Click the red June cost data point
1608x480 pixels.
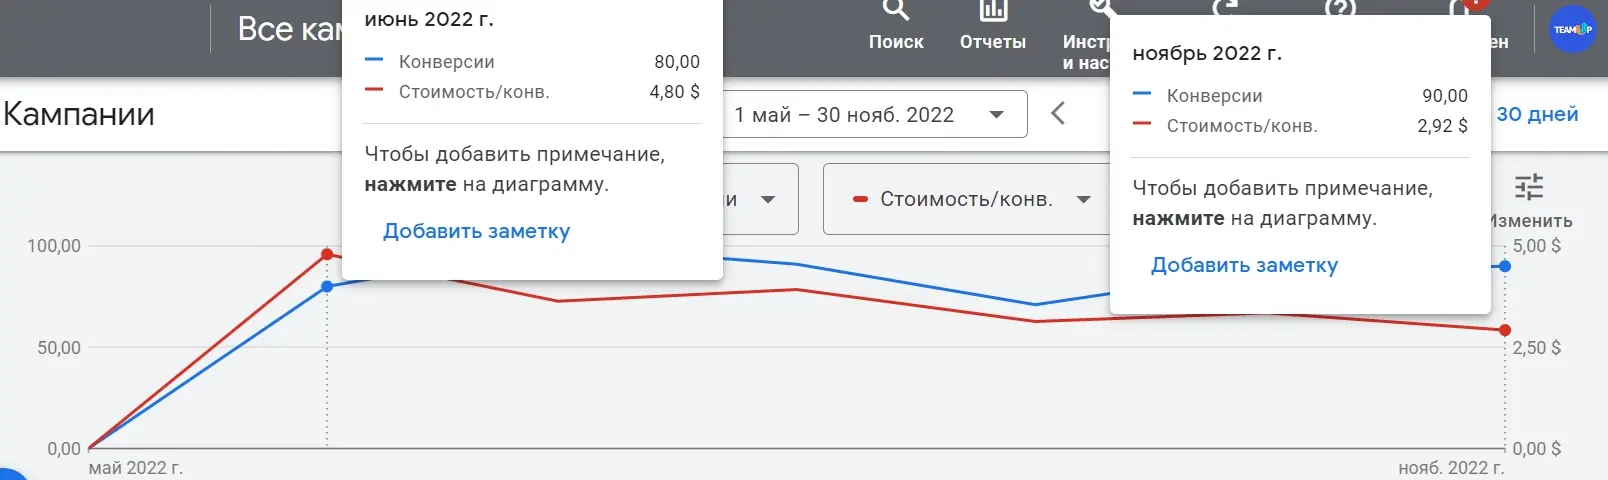(x=327, y=254)
